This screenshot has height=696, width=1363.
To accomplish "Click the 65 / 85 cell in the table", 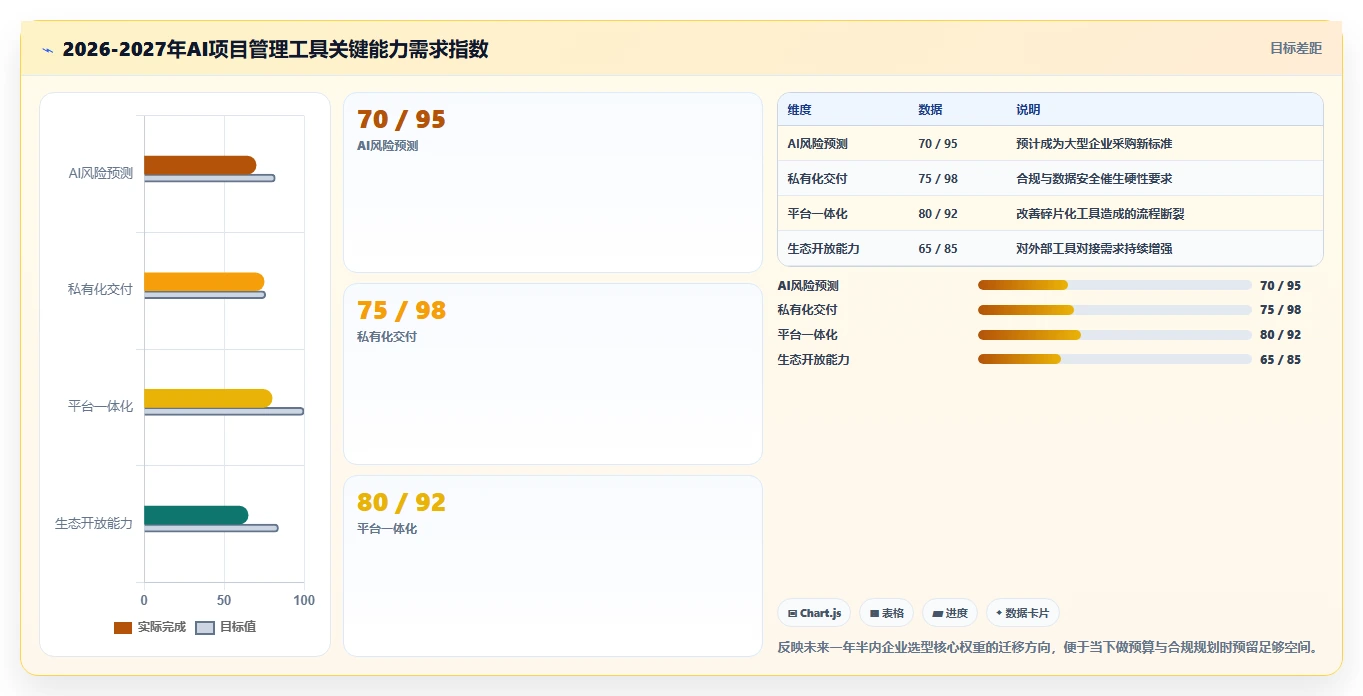I will 938,249.
